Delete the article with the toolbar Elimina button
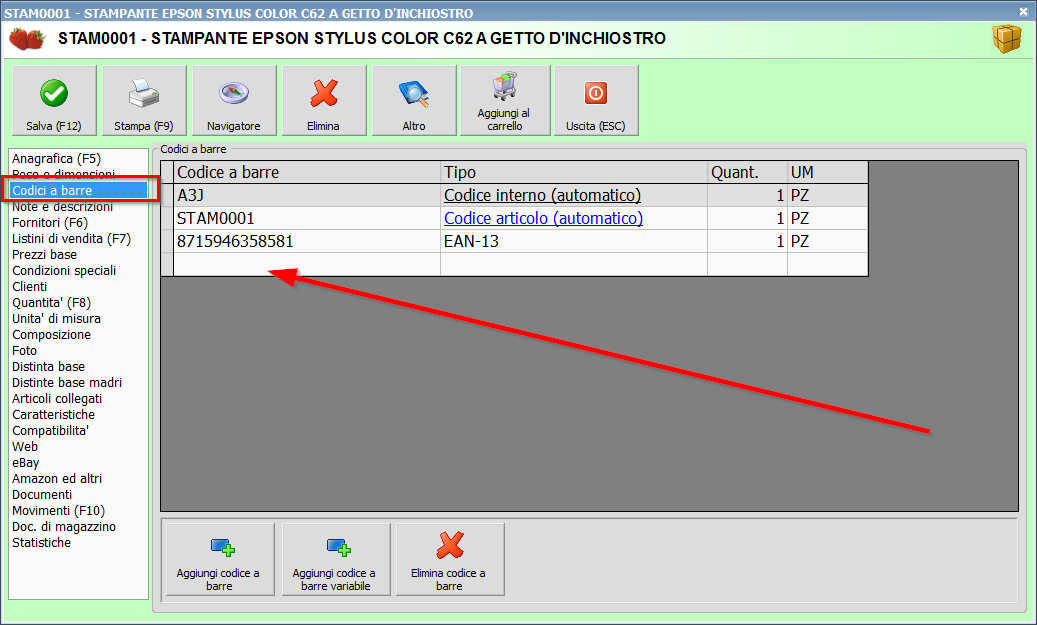 click(323, 101)
